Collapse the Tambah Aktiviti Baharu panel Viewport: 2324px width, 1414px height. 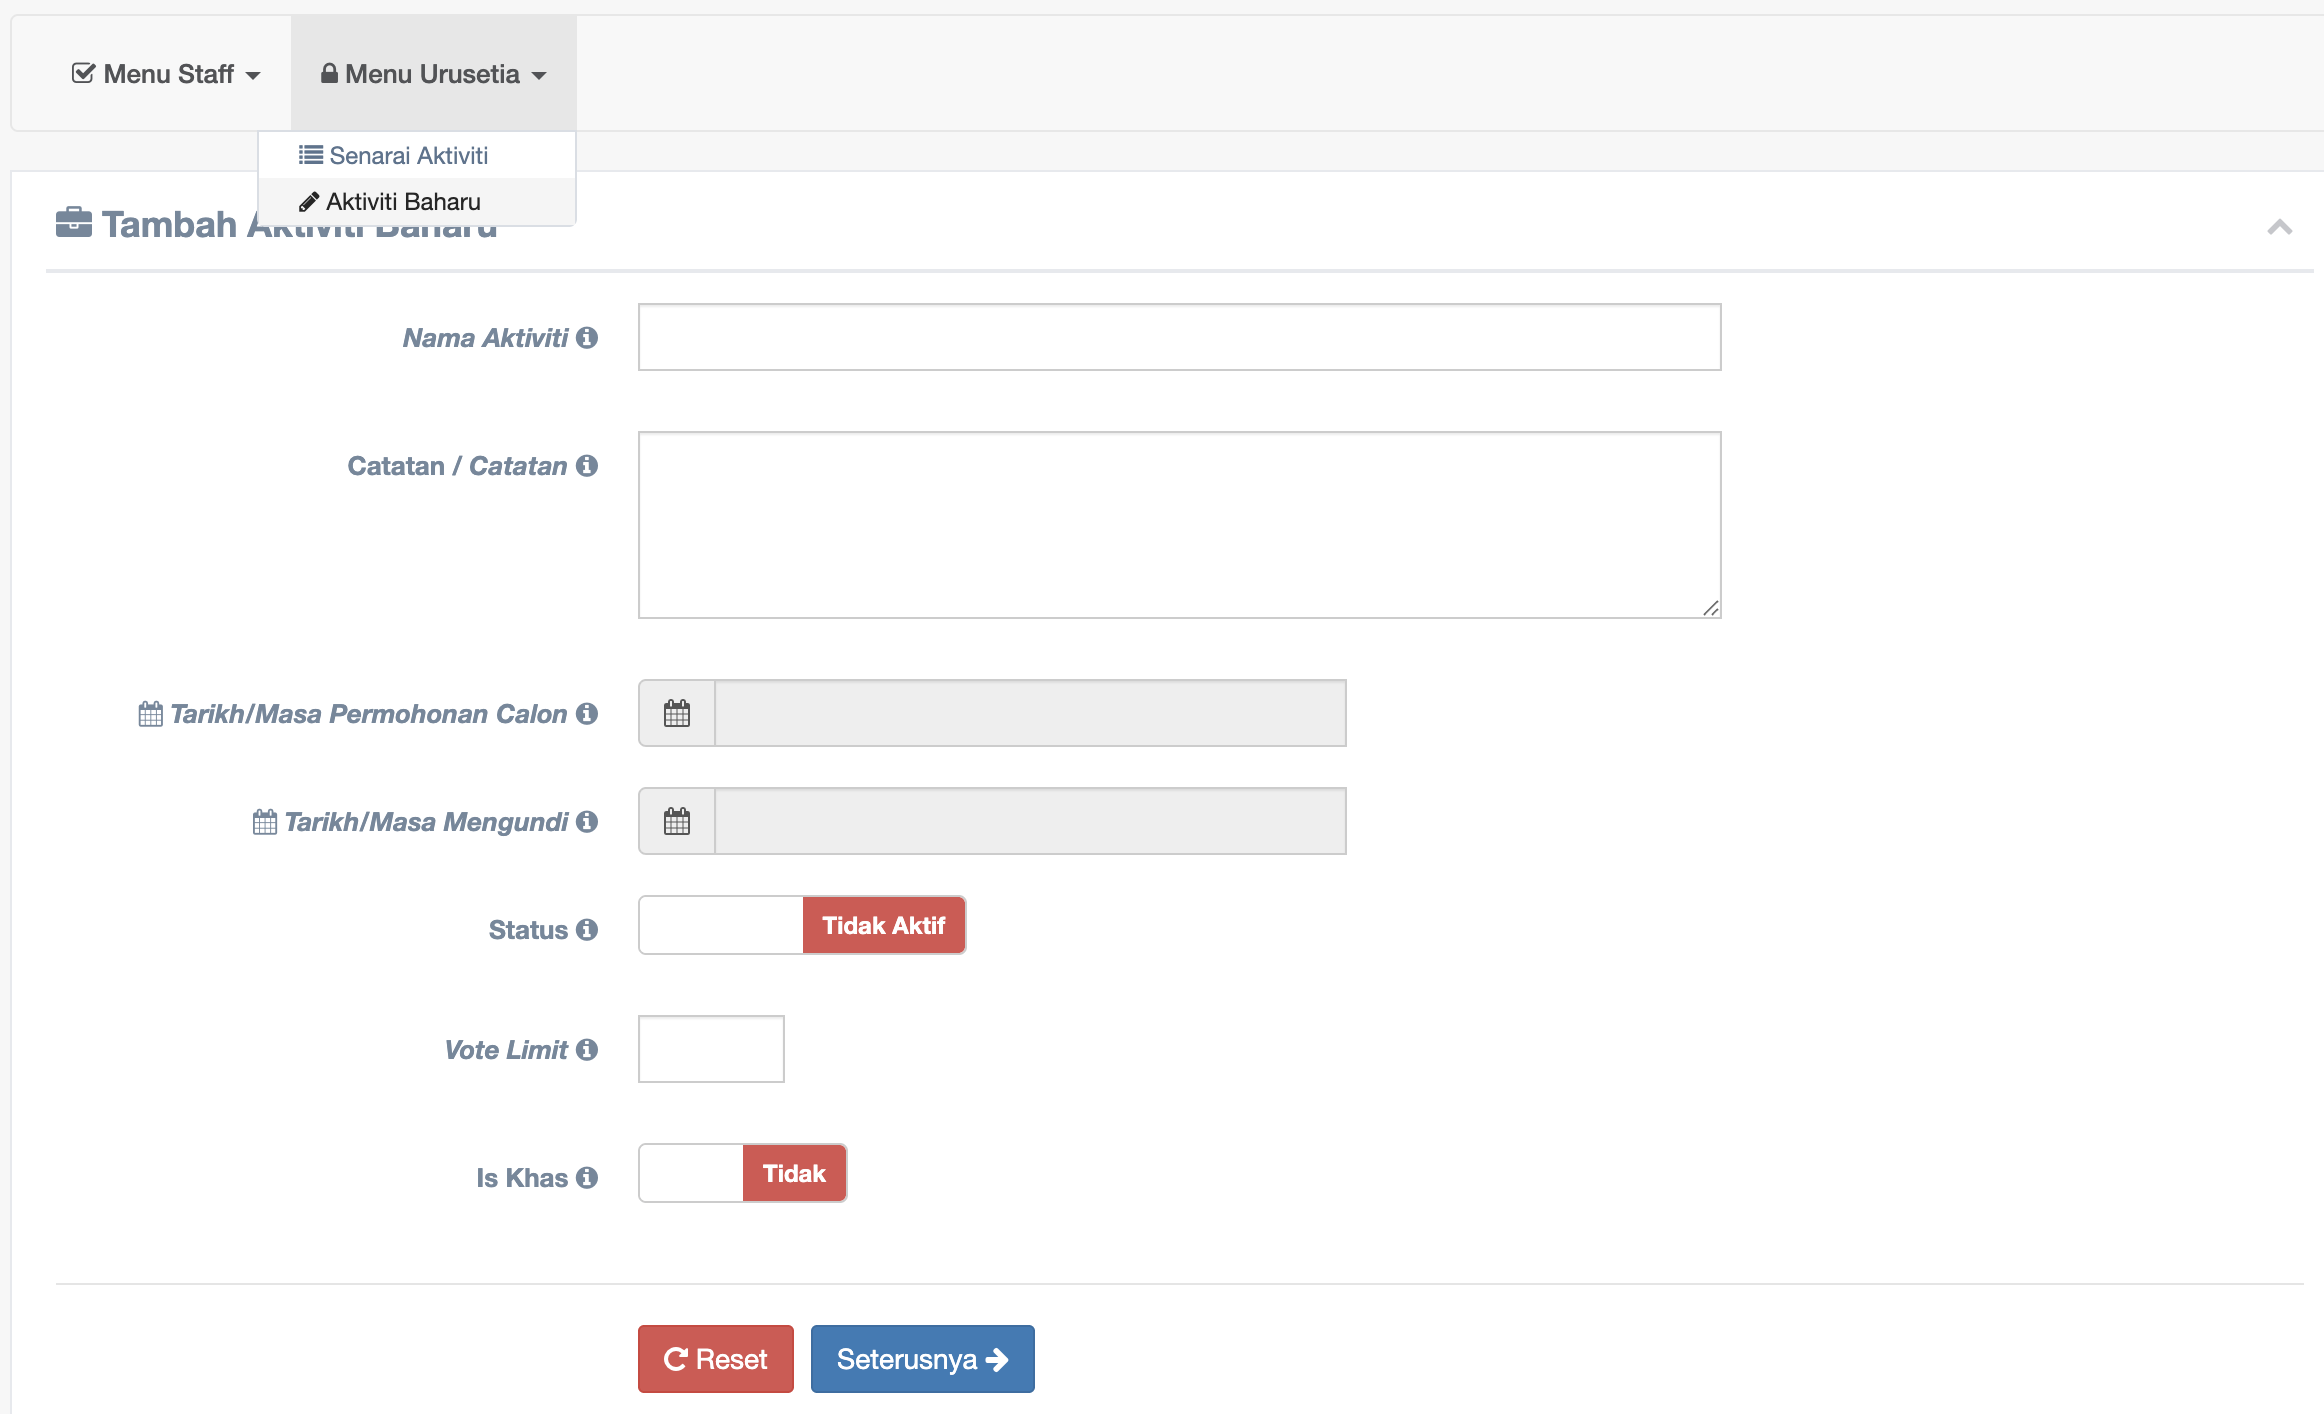2279,228
